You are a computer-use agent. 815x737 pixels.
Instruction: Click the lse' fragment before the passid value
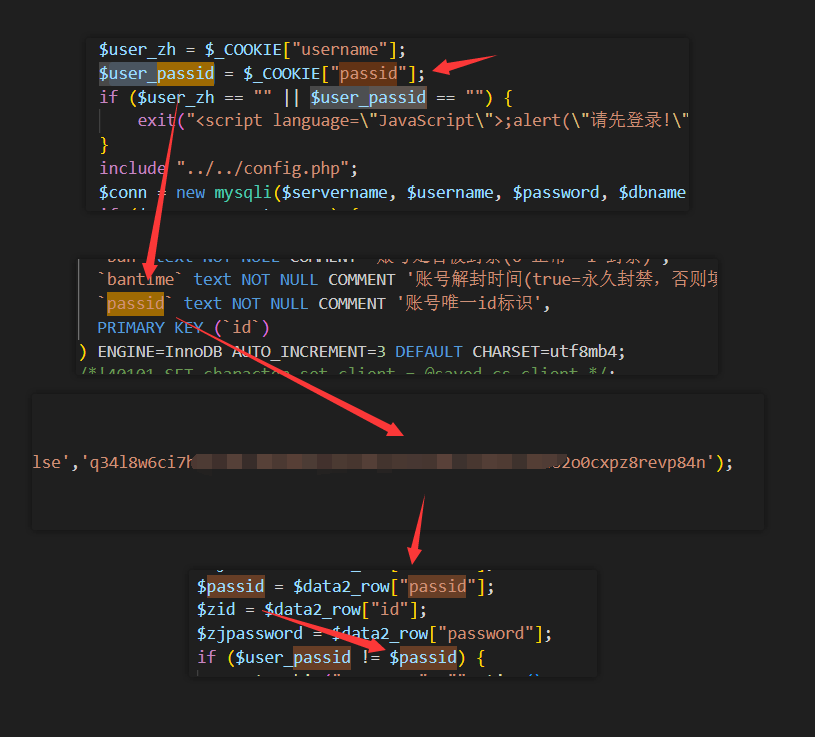51,463
